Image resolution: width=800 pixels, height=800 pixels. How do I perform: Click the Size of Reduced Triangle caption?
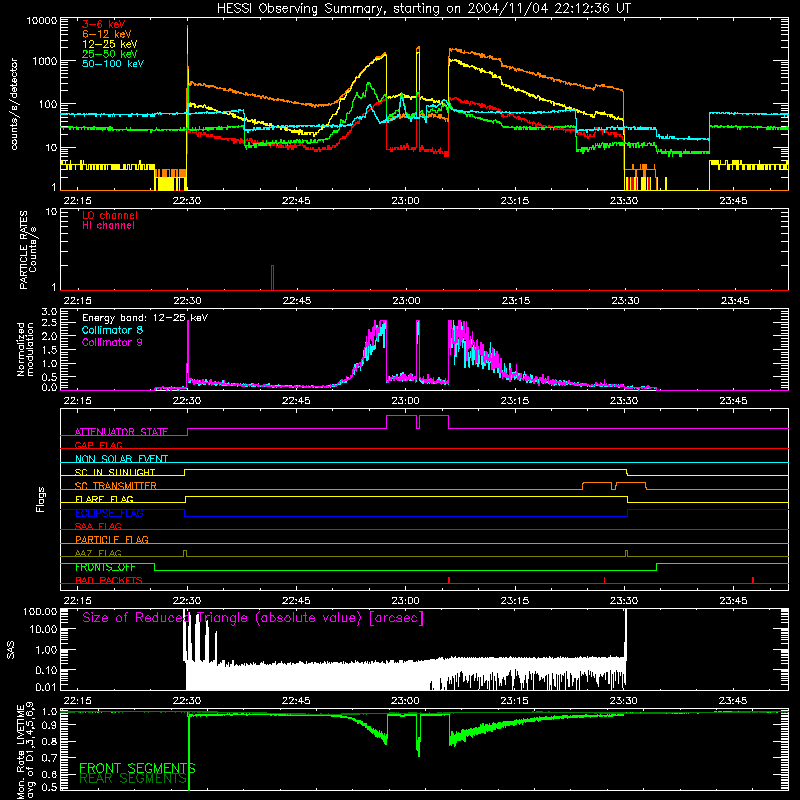(x=253, y=618)
